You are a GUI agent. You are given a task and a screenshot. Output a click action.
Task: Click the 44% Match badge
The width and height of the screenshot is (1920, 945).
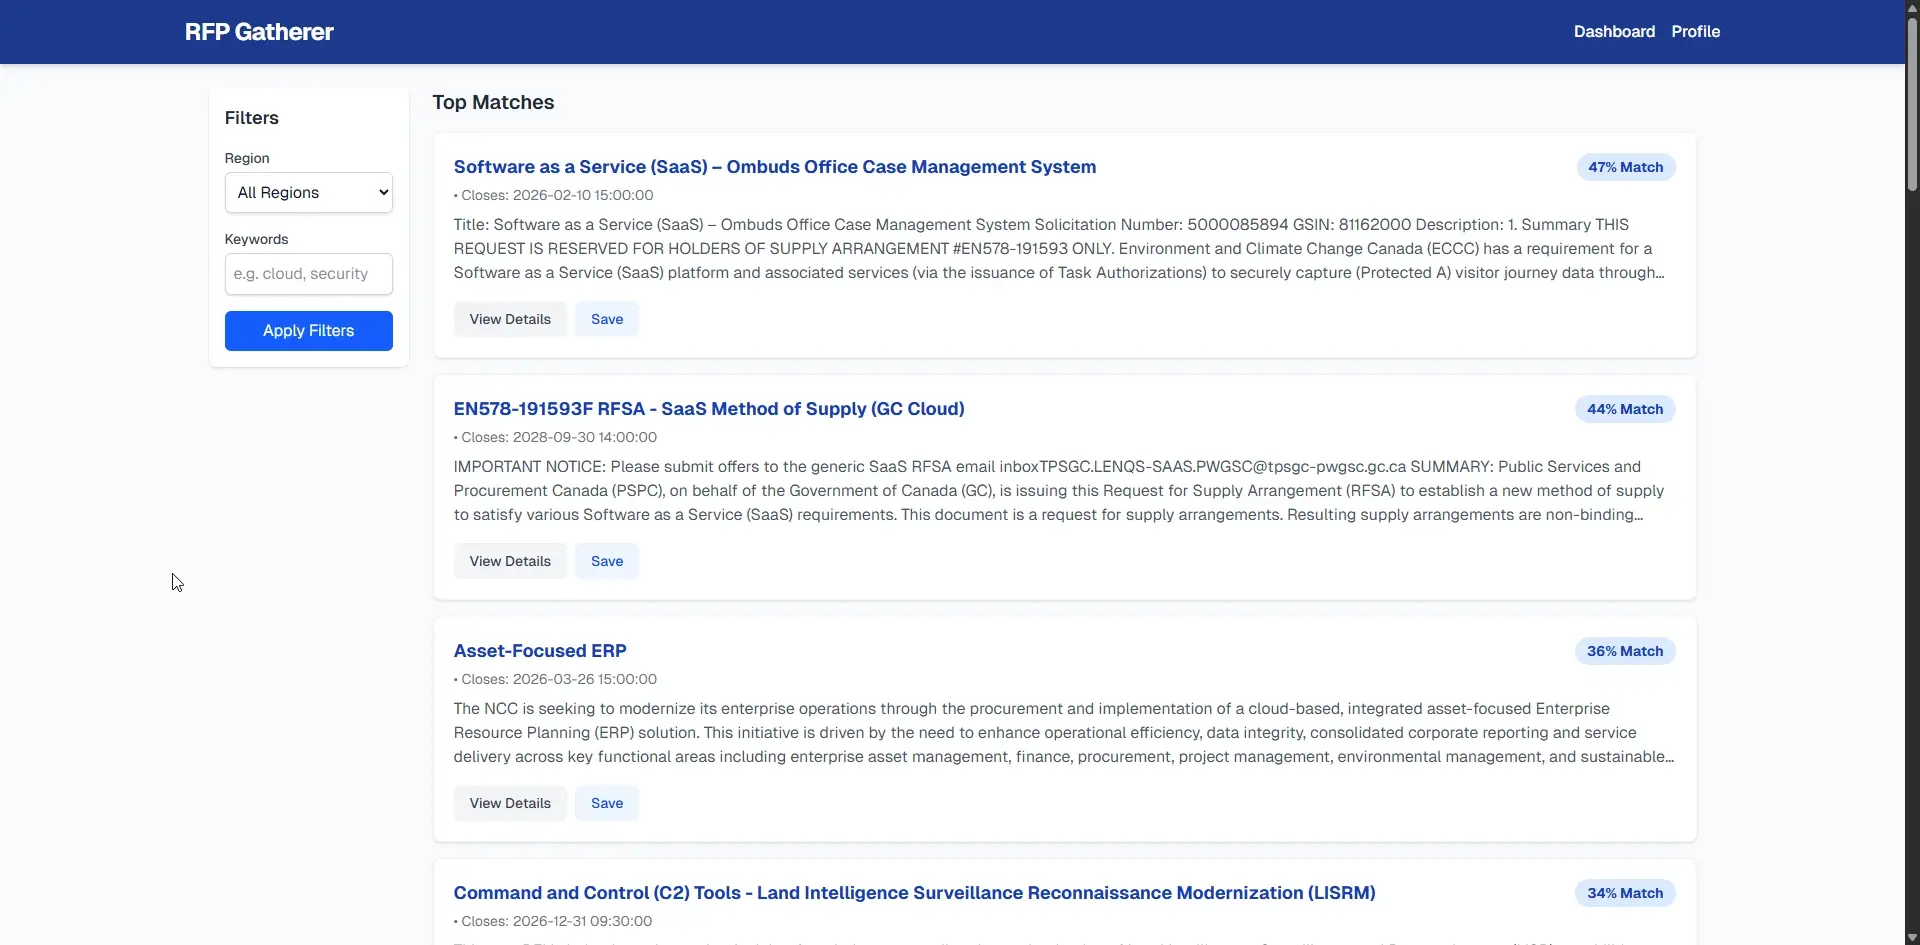click(1624, 410)
